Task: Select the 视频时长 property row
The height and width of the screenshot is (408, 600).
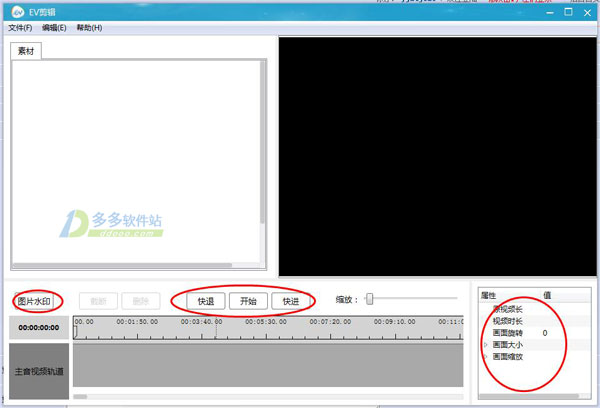Action: pyautogui.click(x=535, y=321)
